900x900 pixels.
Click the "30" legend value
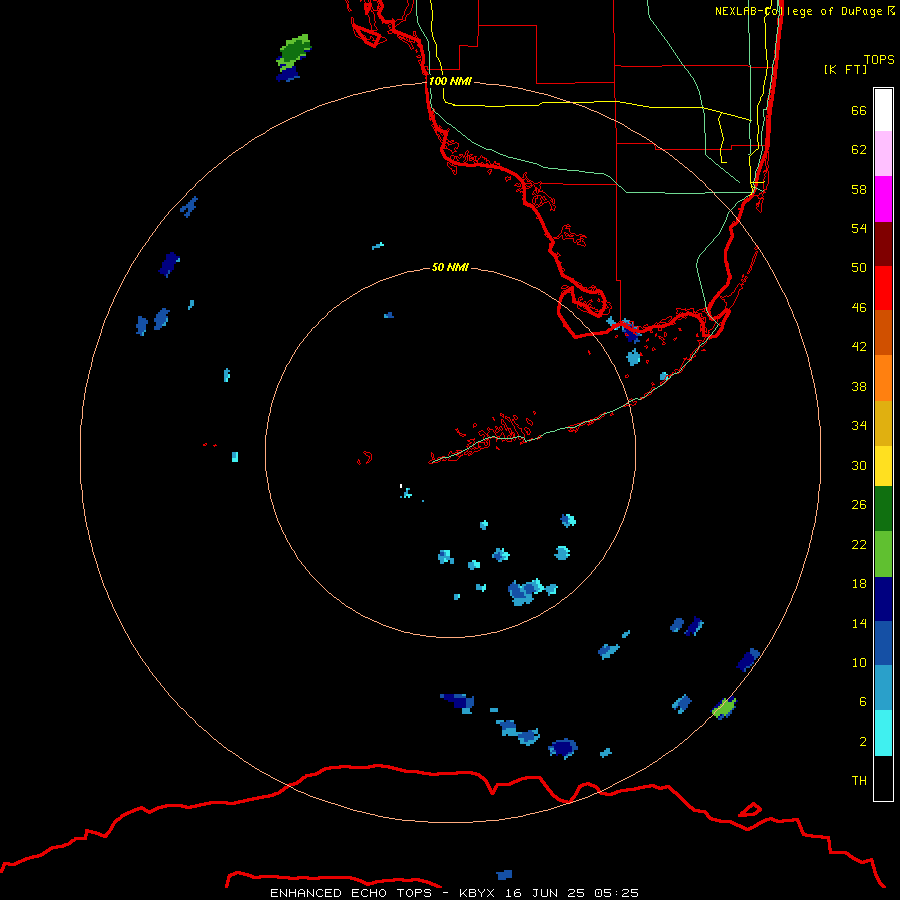(x=859, y=465)
